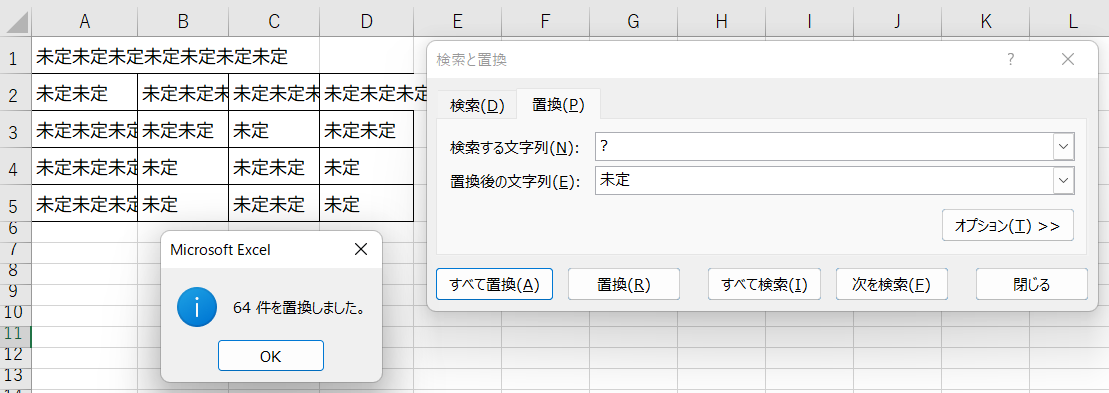
Task: Select cell C5 containing 未定未定
Action: (274, 204)
